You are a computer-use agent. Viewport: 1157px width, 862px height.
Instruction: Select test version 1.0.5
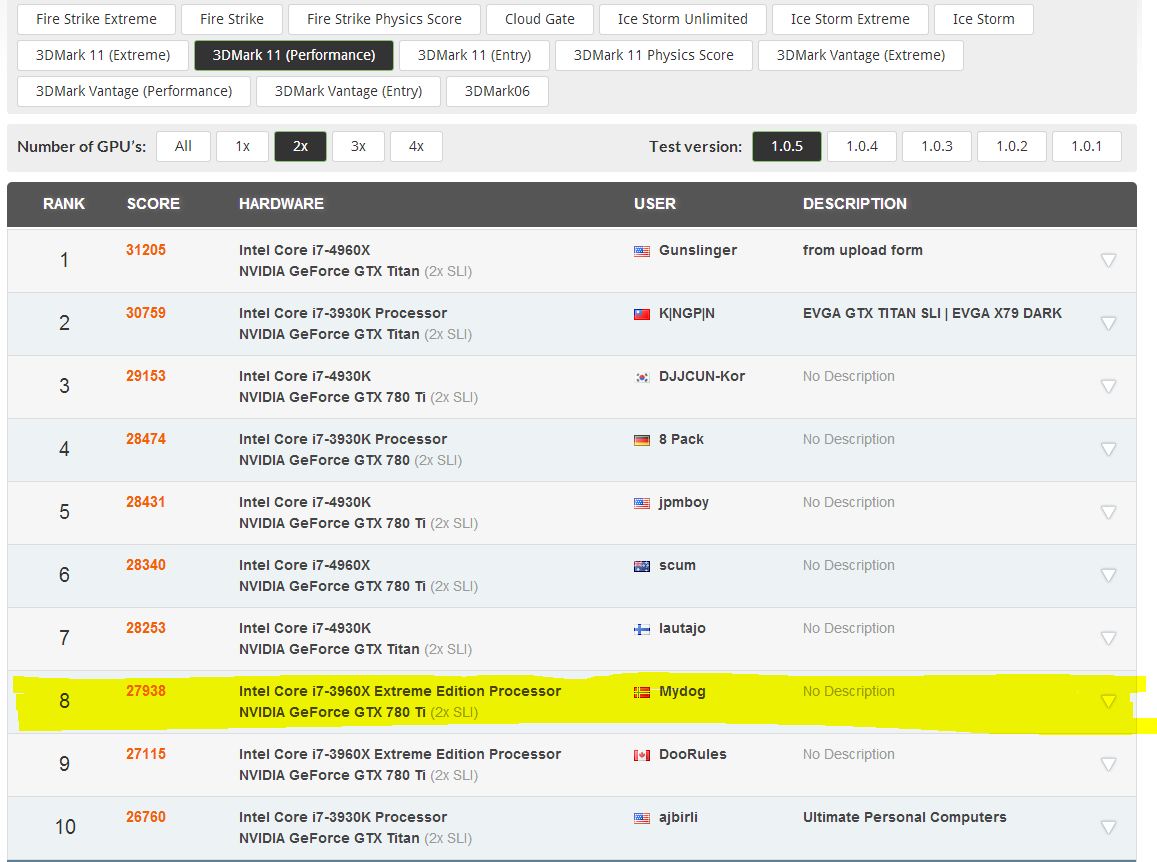pos(787,146)
